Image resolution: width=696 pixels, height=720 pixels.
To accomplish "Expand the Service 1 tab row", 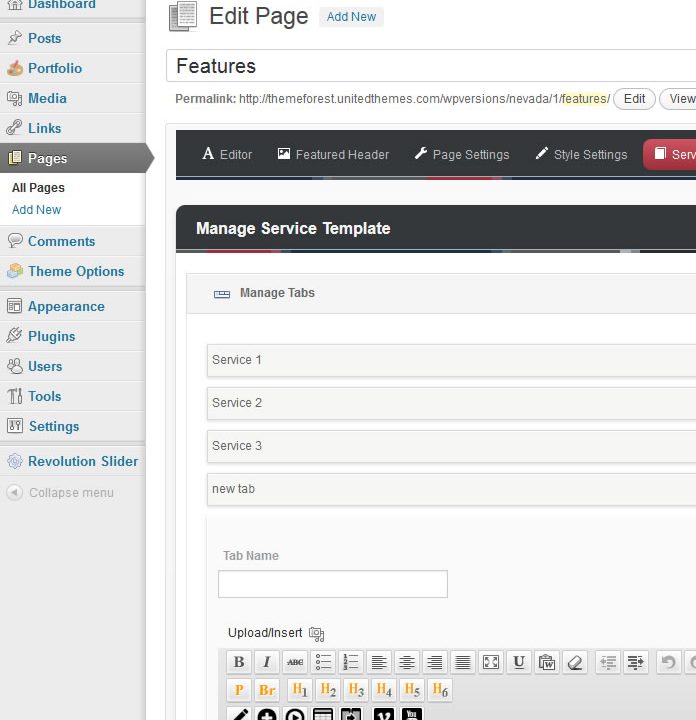I will coord(450,360).
